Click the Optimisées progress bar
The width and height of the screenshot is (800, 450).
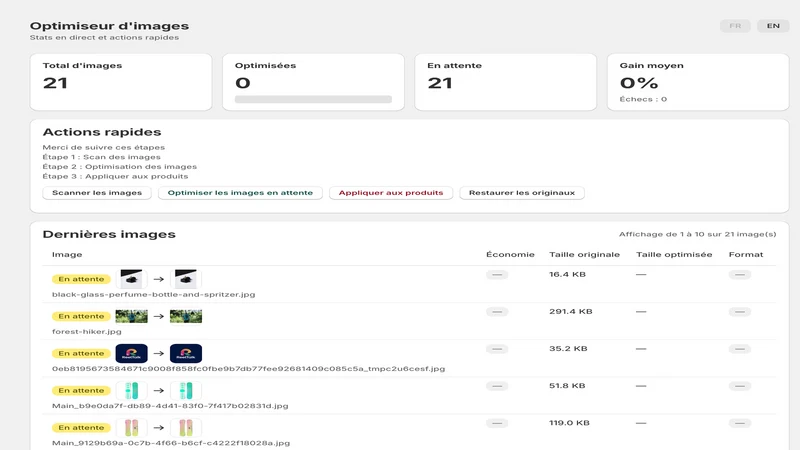313,99
